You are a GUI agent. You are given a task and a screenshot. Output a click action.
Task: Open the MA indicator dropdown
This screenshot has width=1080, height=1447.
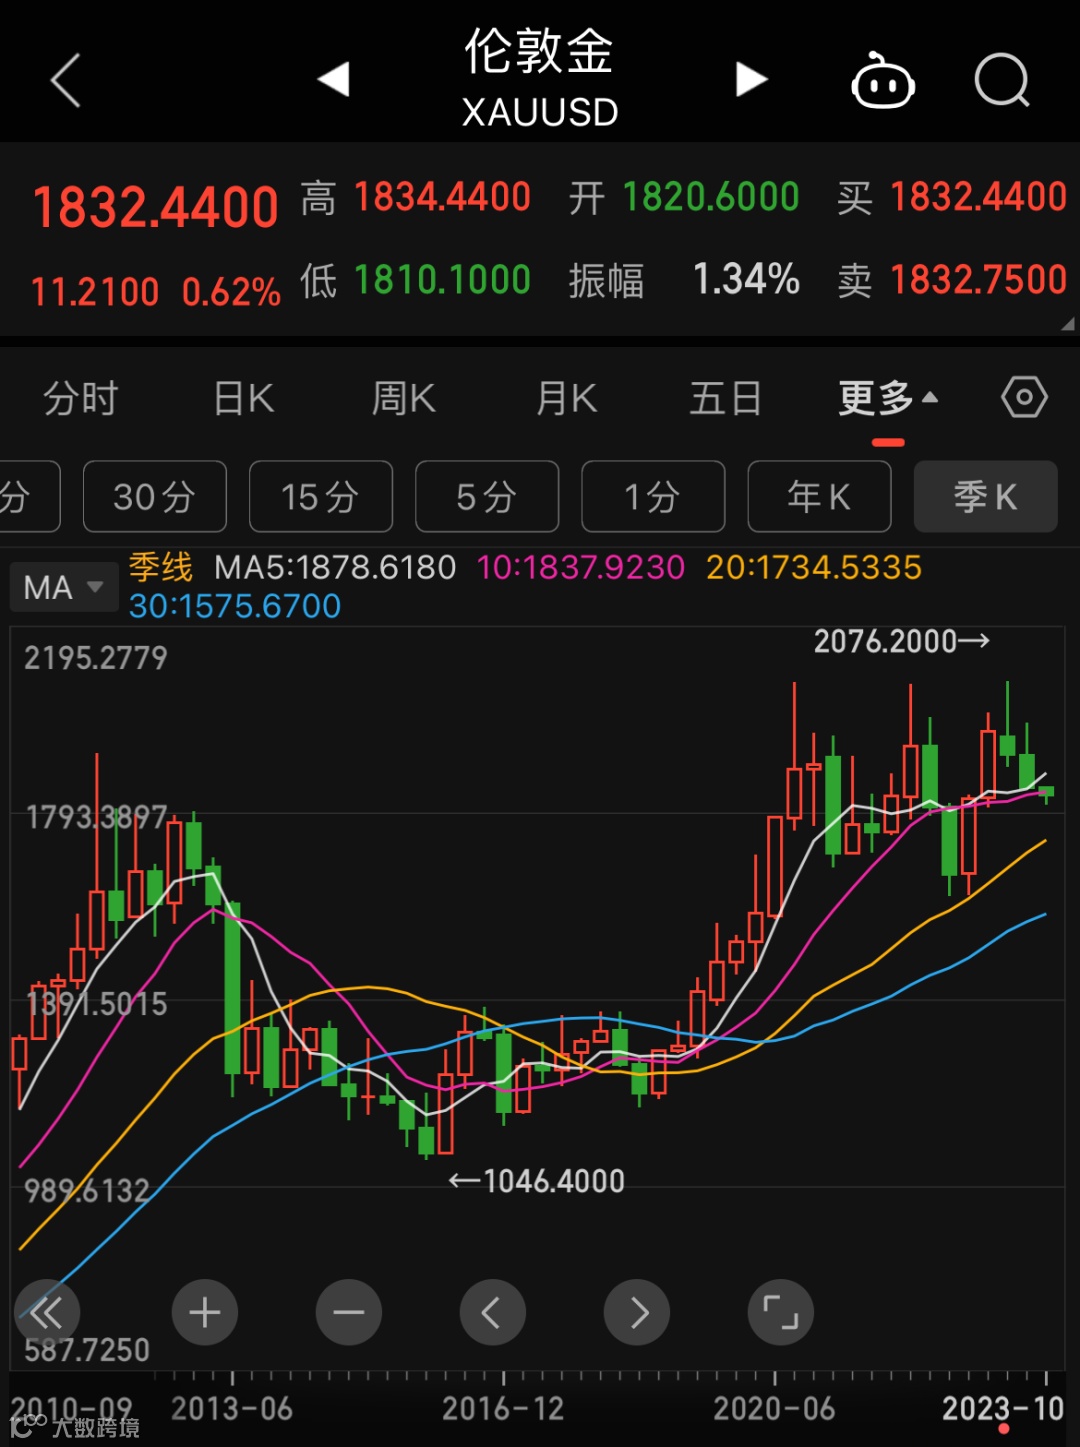point(62,587)
